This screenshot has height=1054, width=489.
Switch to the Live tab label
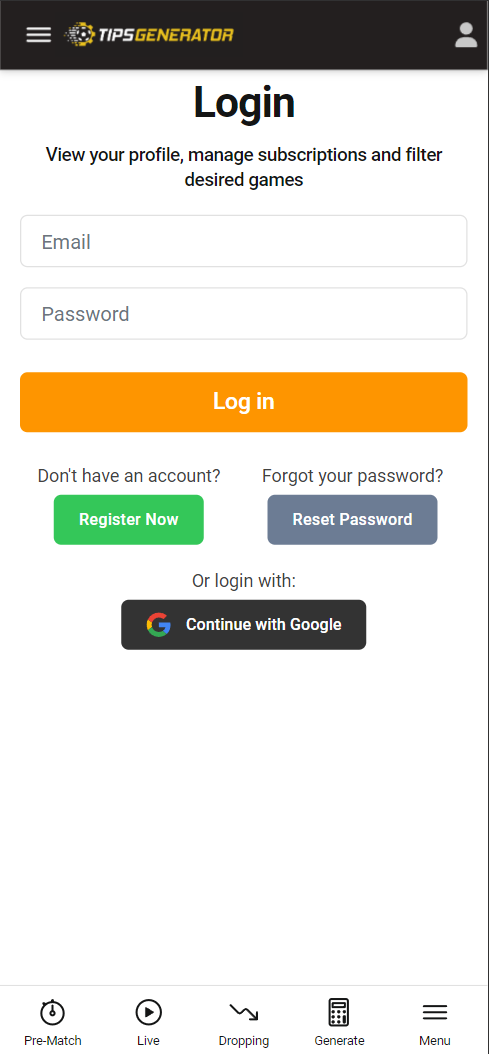point(149,1041)
